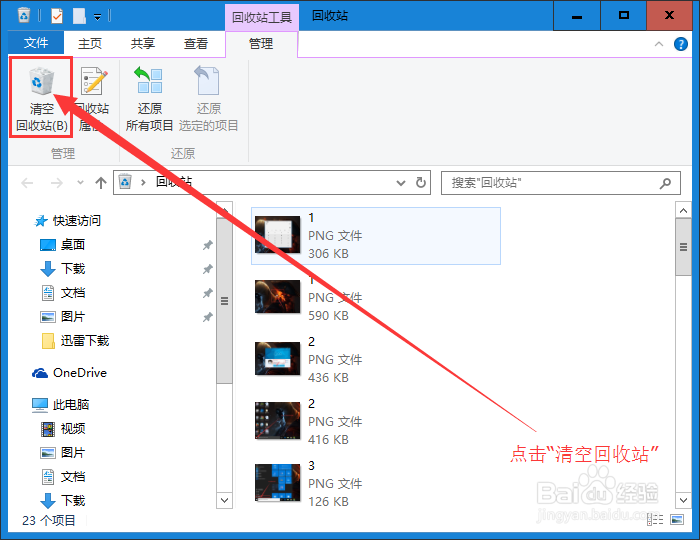The height and width of the screenshot is (540, 700).
Task: Open 下载 under This PC
Action: click(62, 501)
